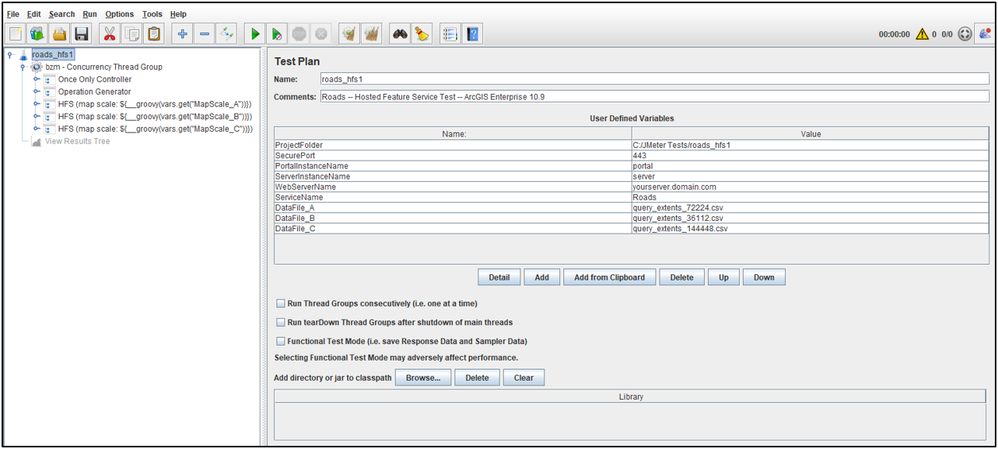Enable Run Thread Groups consecutively checkbox
998x449 pixels.
281,303
